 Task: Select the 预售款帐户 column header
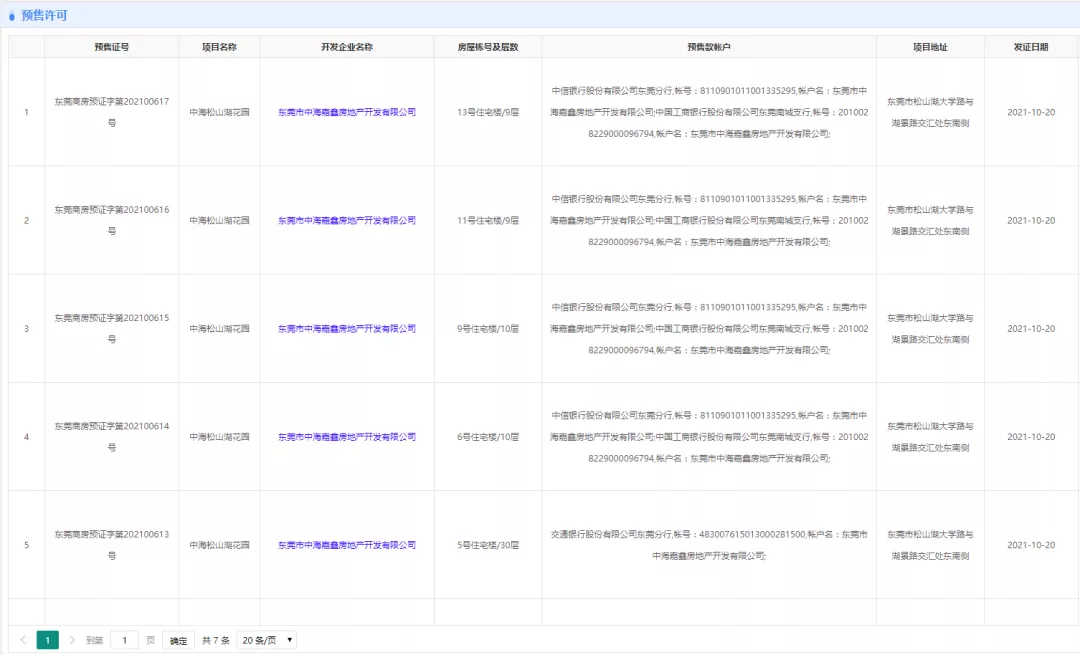(x=709, y=47)
